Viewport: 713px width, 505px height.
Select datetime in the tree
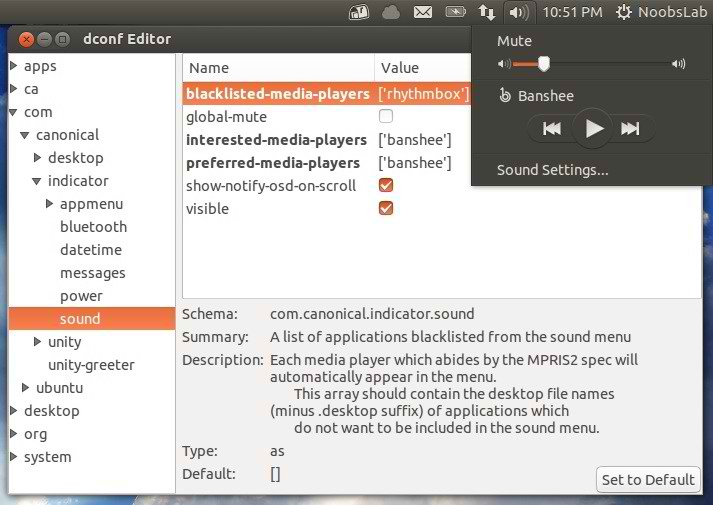[x=91, y=250]
